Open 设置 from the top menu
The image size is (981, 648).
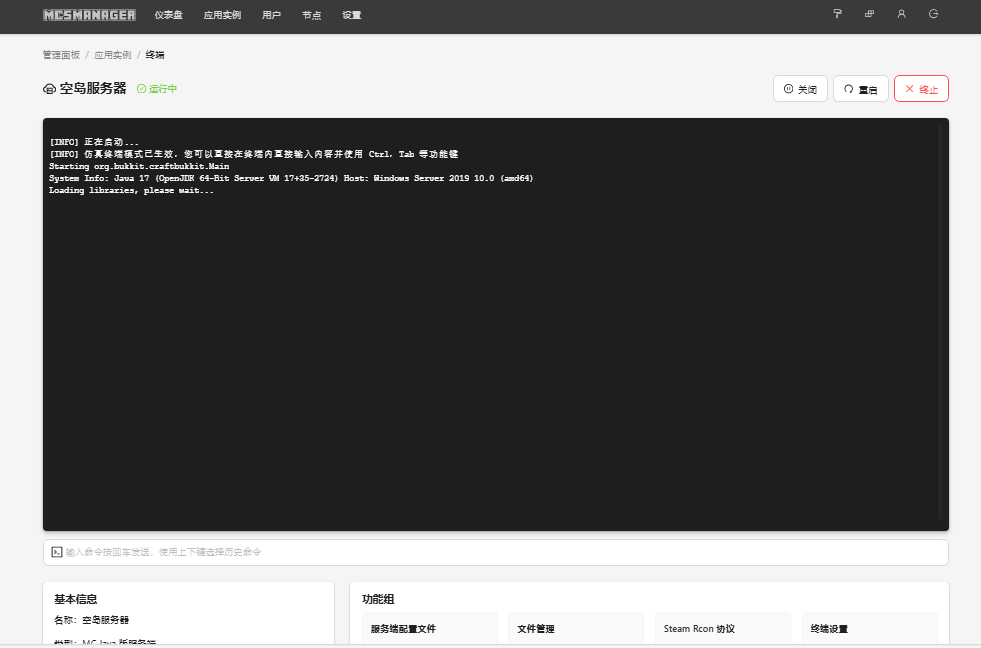click(x=351, y=15)
